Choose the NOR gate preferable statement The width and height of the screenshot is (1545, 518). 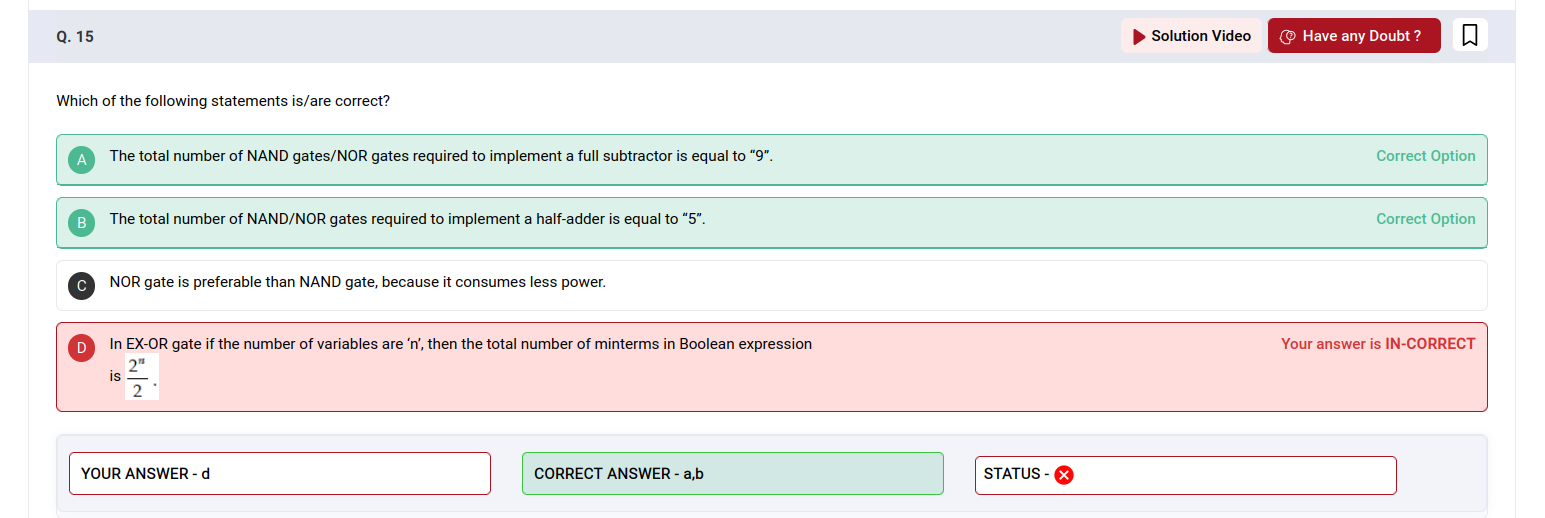[357, 282]
